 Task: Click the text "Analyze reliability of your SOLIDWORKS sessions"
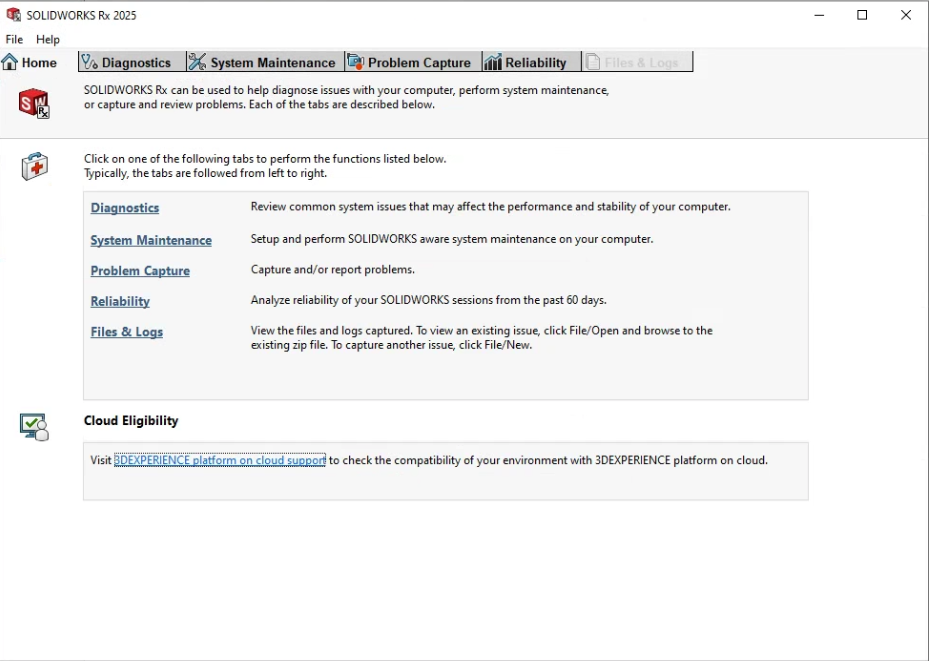[x=371, y=300]
